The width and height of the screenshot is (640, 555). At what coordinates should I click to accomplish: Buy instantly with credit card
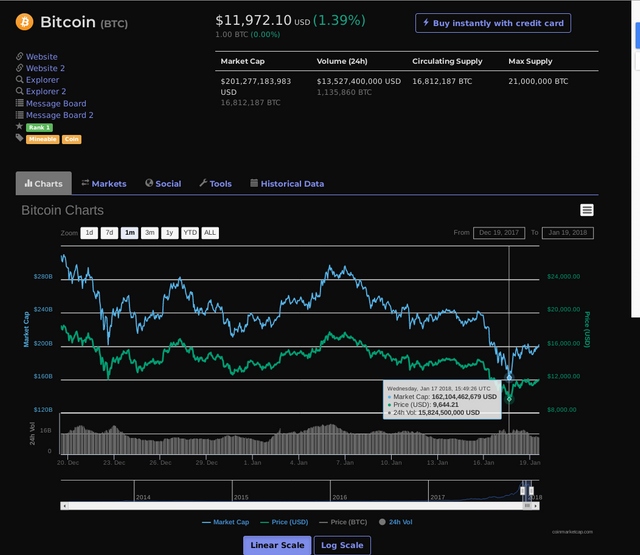(x=493, y=23)
